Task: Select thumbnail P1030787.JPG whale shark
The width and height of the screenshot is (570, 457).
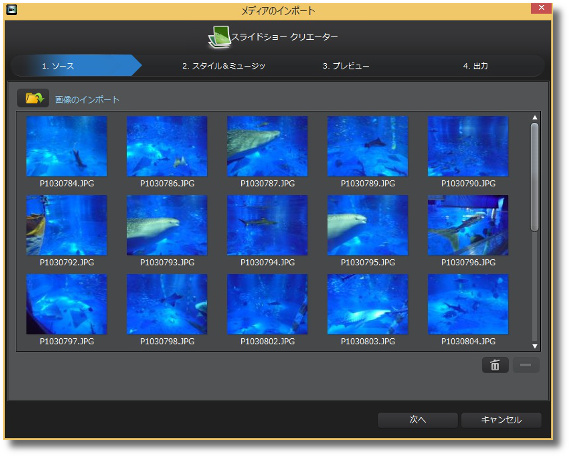Action: tap(267, 146)
